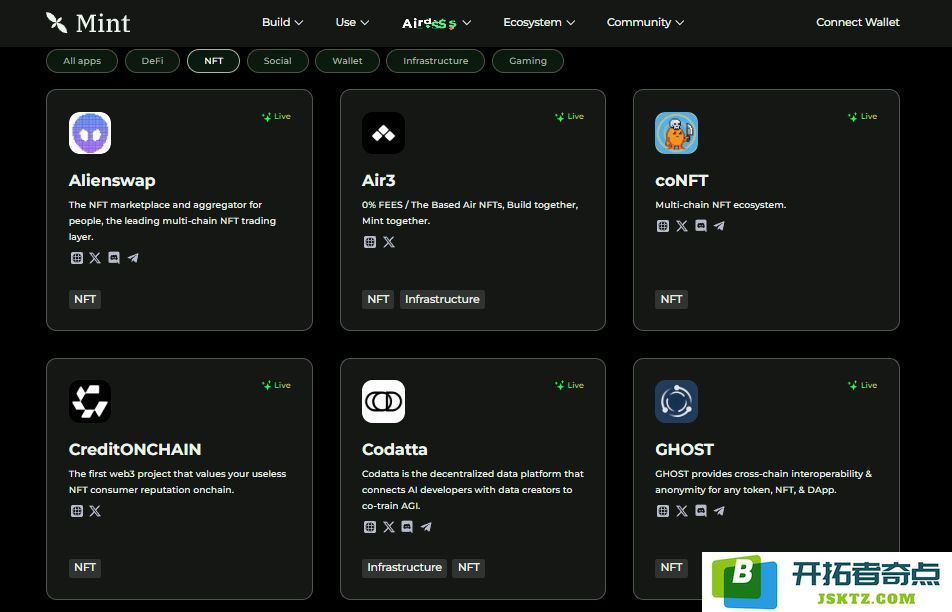This screenshot has height=612, width=952.
Task: Click 'Multi-chain NFT ecosystem.' description text
Action: pyautogui.click(x=721, y=205)
